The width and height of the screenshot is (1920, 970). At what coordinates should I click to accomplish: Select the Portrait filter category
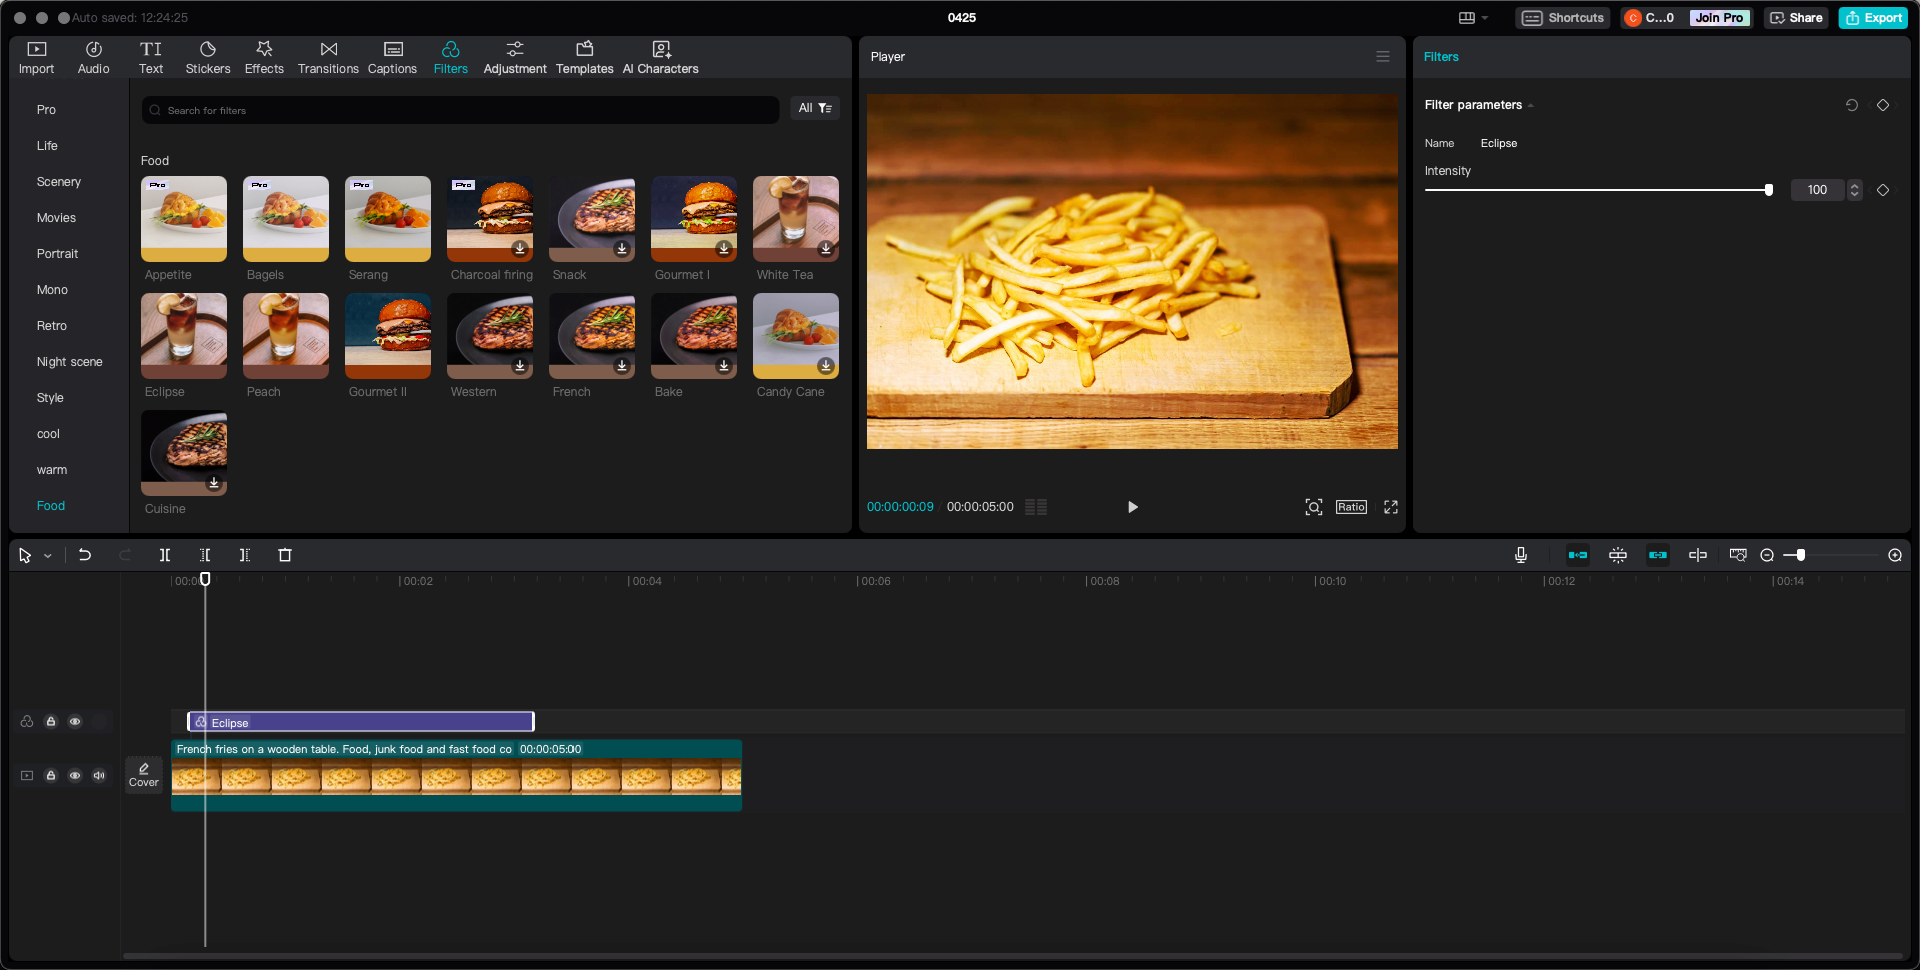(58, 254)
